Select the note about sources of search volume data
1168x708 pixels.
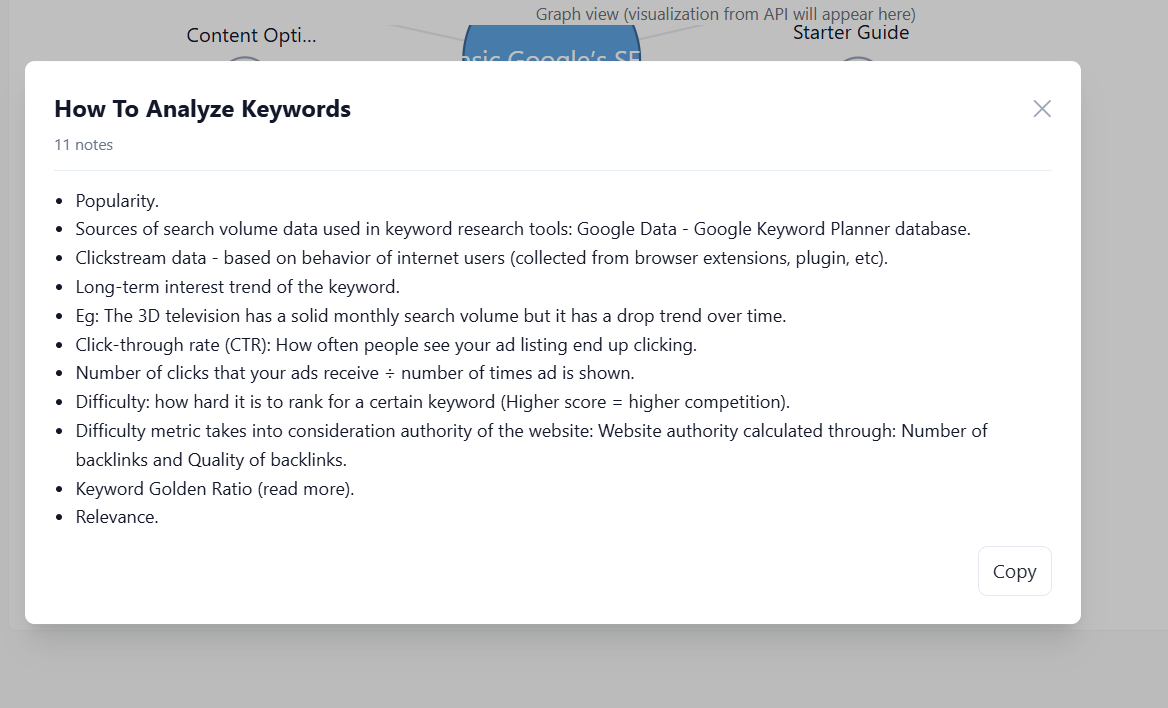tap(523, 229)
